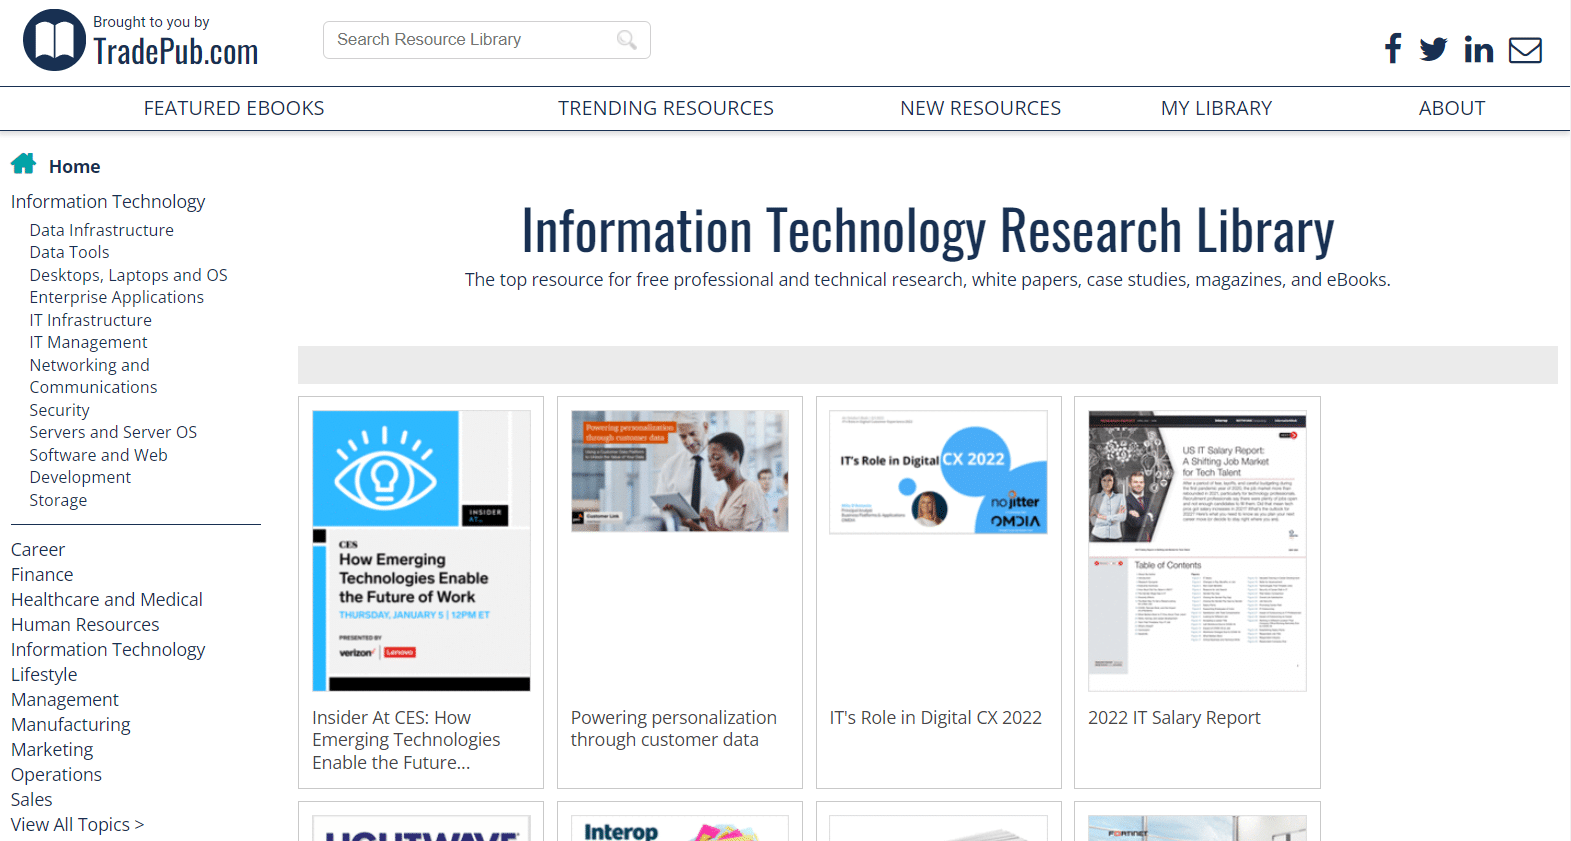The height and width of the screenshot is (841, 1571).
Task: Click the Home sidebar link
Action: [75, 166]
